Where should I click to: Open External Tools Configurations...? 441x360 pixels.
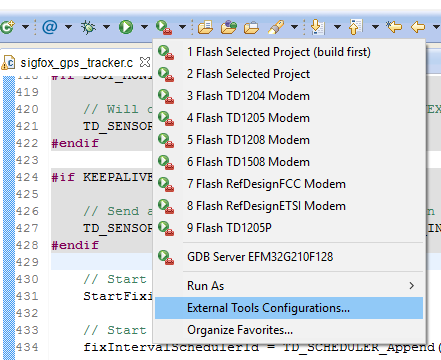tap(289, 308)
